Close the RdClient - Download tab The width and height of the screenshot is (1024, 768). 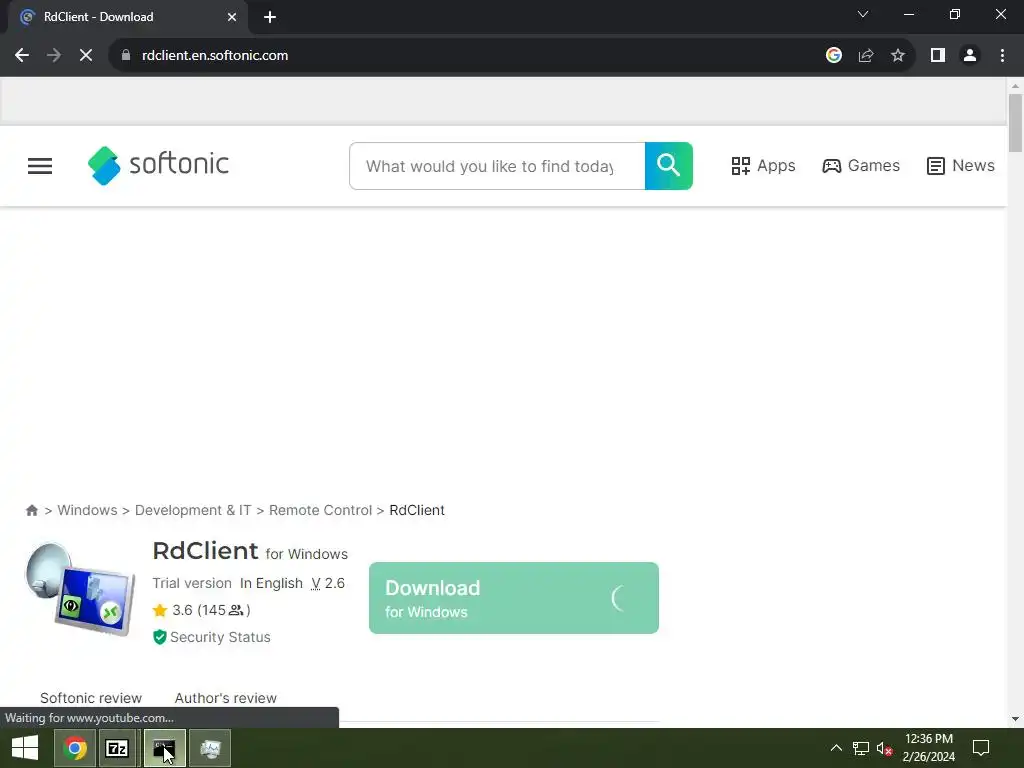tap(232, 17)
